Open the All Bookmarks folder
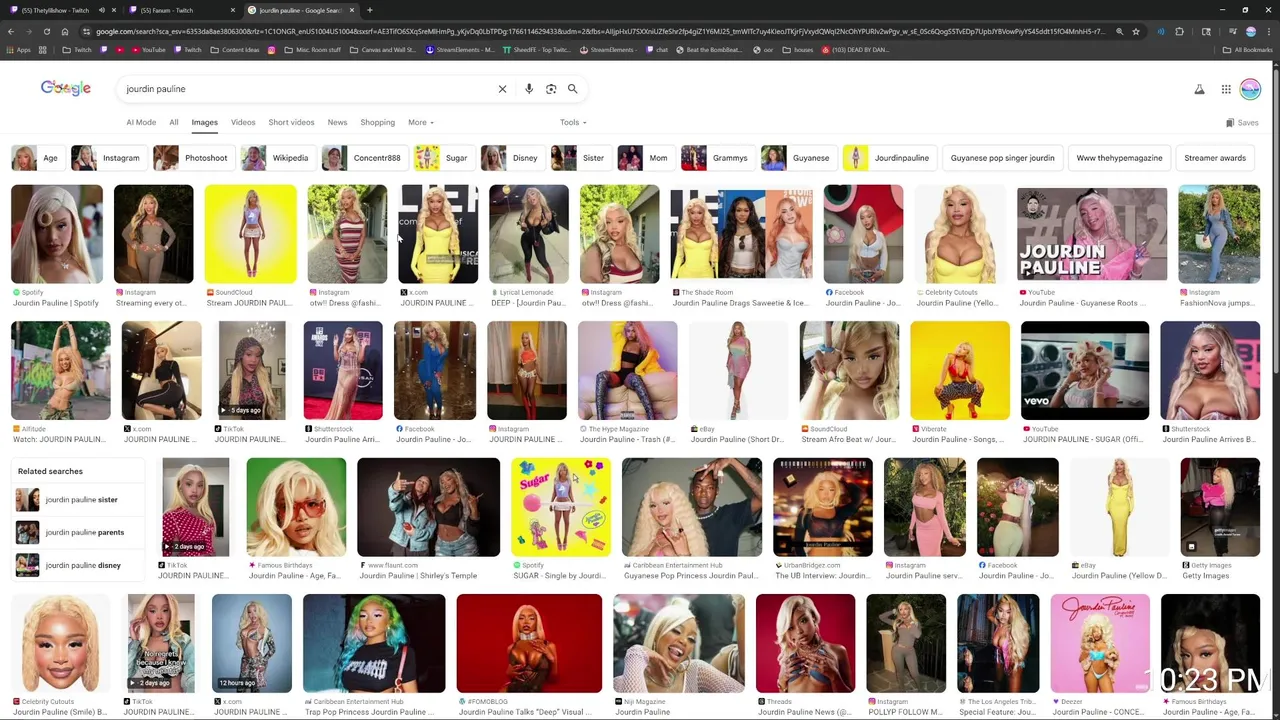 click(x=1247, y=50)
